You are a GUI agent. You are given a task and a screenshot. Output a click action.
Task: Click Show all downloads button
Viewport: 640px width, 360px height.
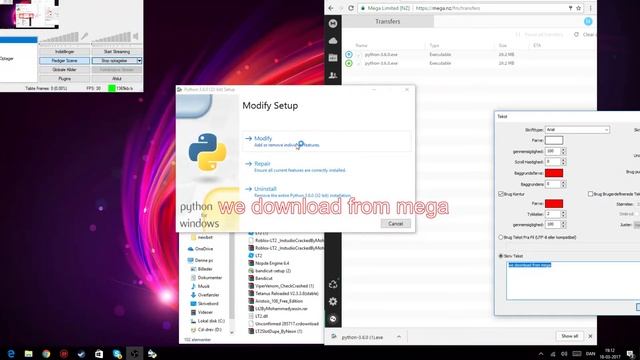pos(569,336)
